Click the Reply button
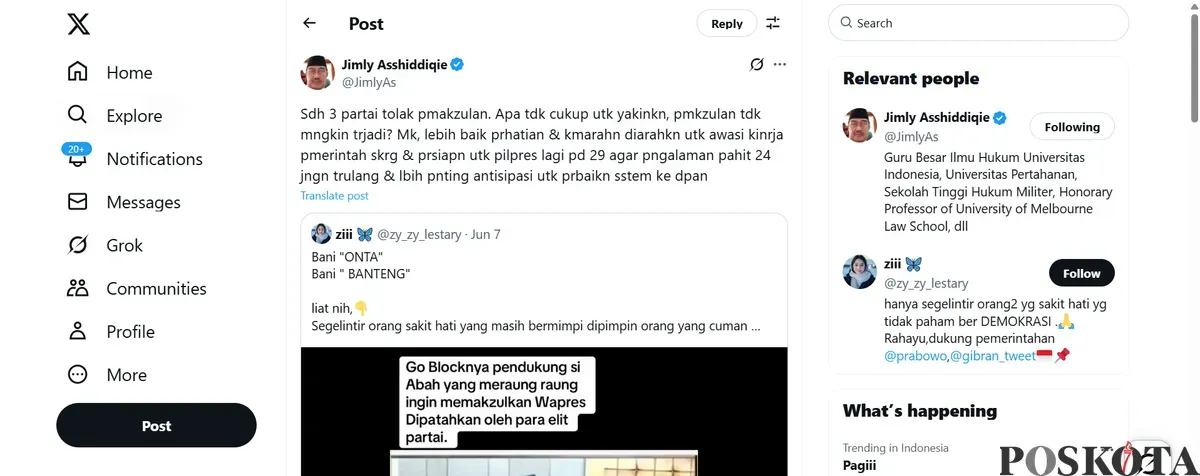Image resolution: width=1200 pixels, height=476 pixels. click(727, 24)
